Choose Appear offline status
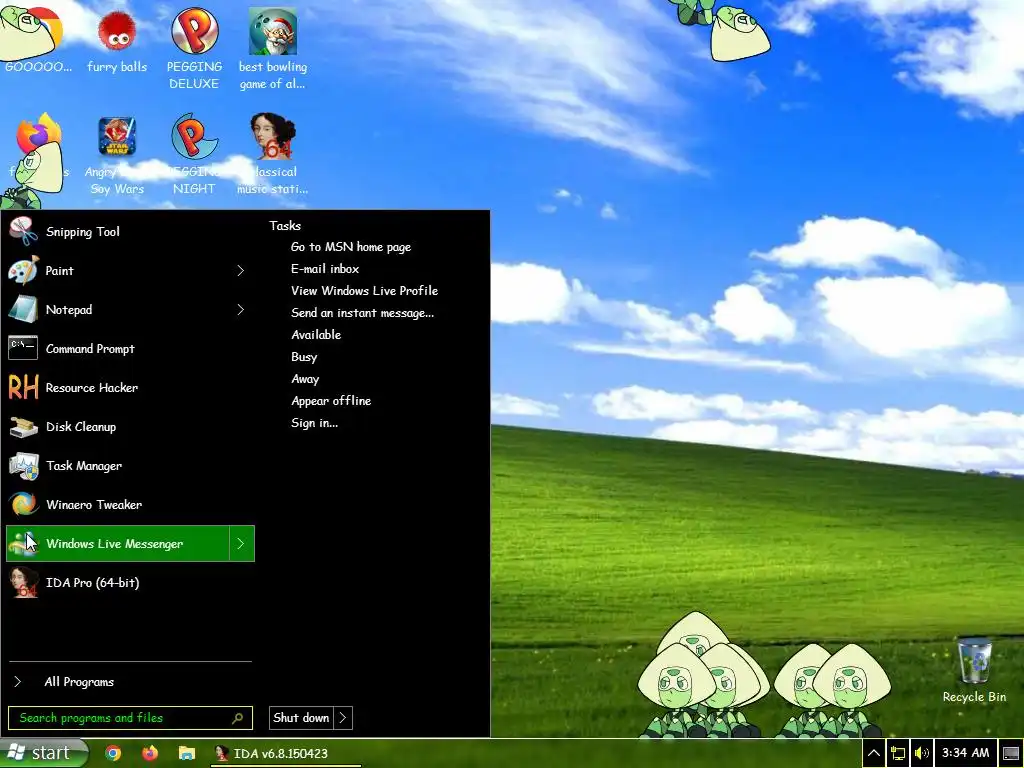This screenshot has width=1024, height=768. 331,401
